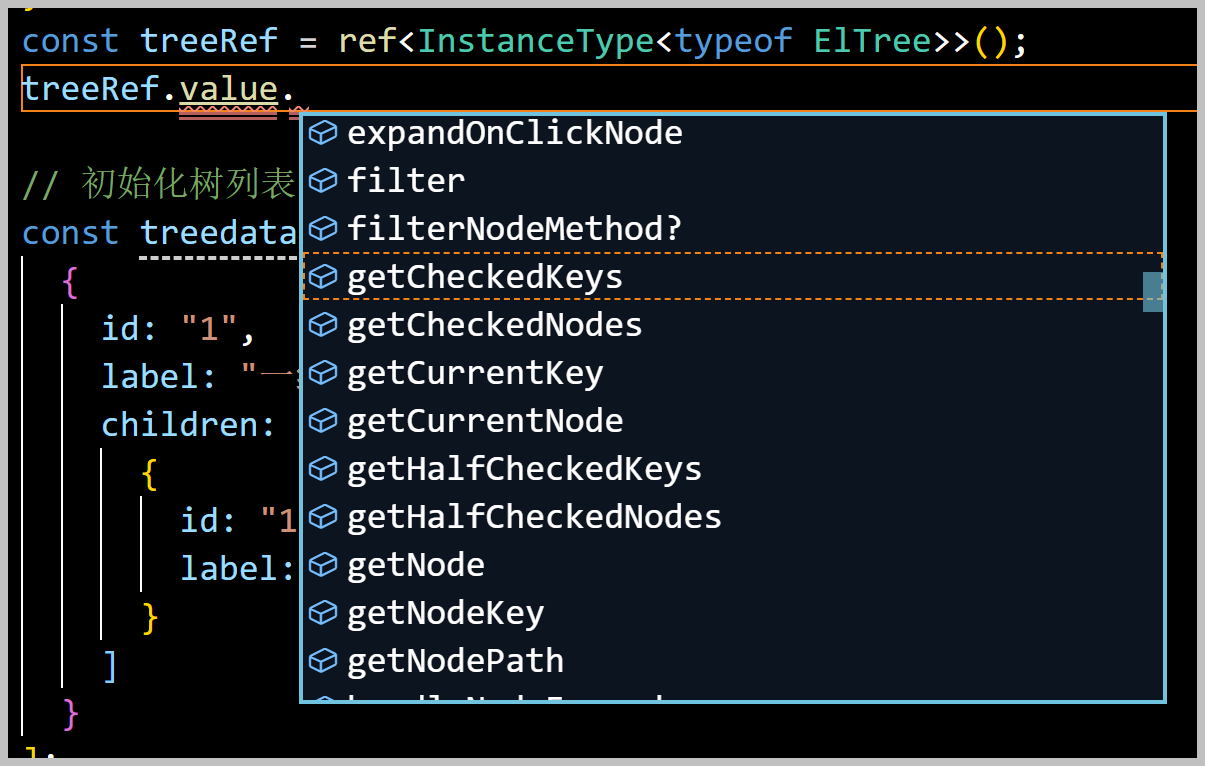Choose getHalfCheckedNodes suggestion
This screenshot has height=766, width=1205.
point(733,516)
